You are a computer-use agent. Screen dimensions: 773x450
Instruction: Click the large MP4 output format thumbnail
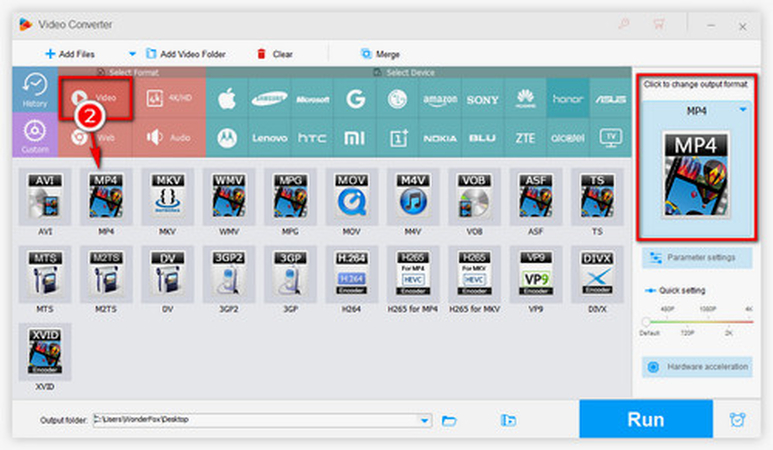pos(696,173)
